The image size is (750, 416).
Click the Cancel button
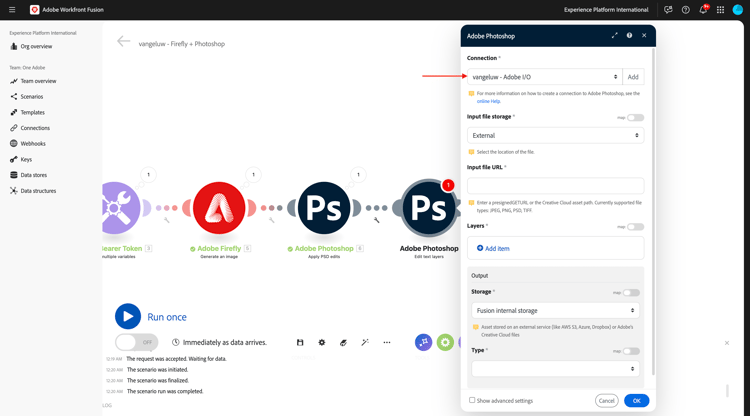click(x=607, y=401)
